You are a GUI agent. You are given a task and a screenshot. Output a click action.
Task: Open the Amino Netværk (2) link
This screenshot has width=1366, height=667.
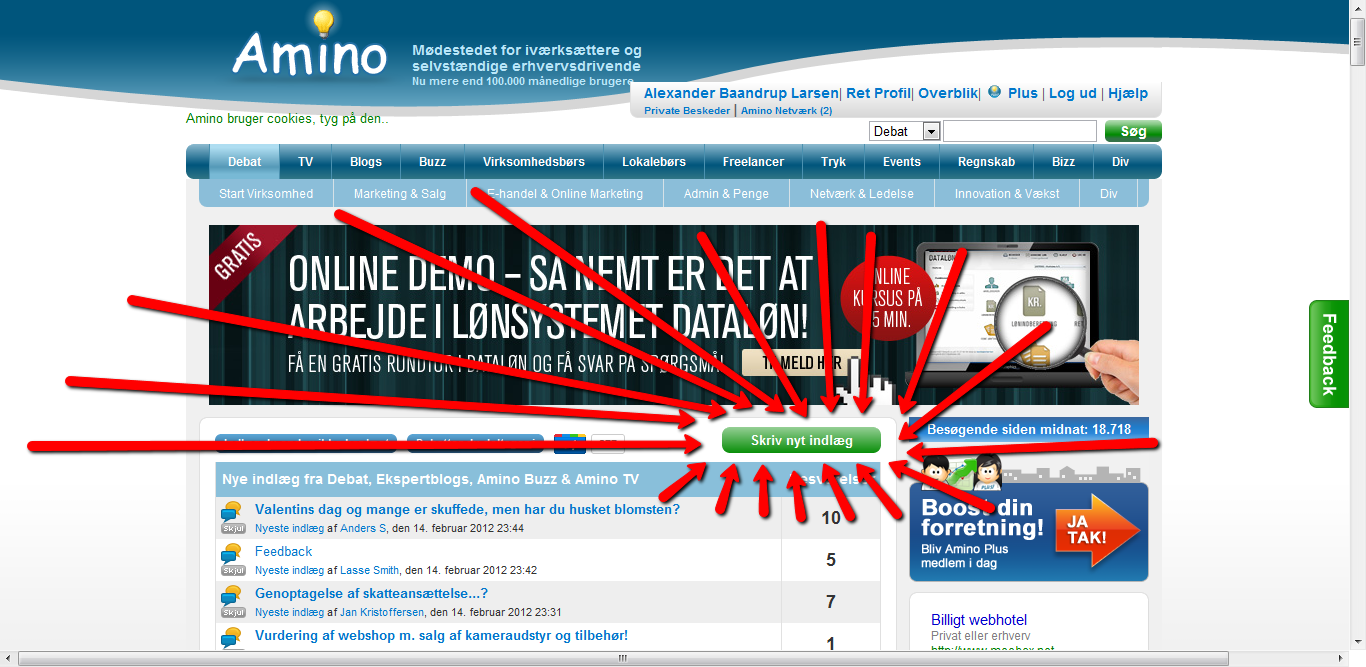787,111
